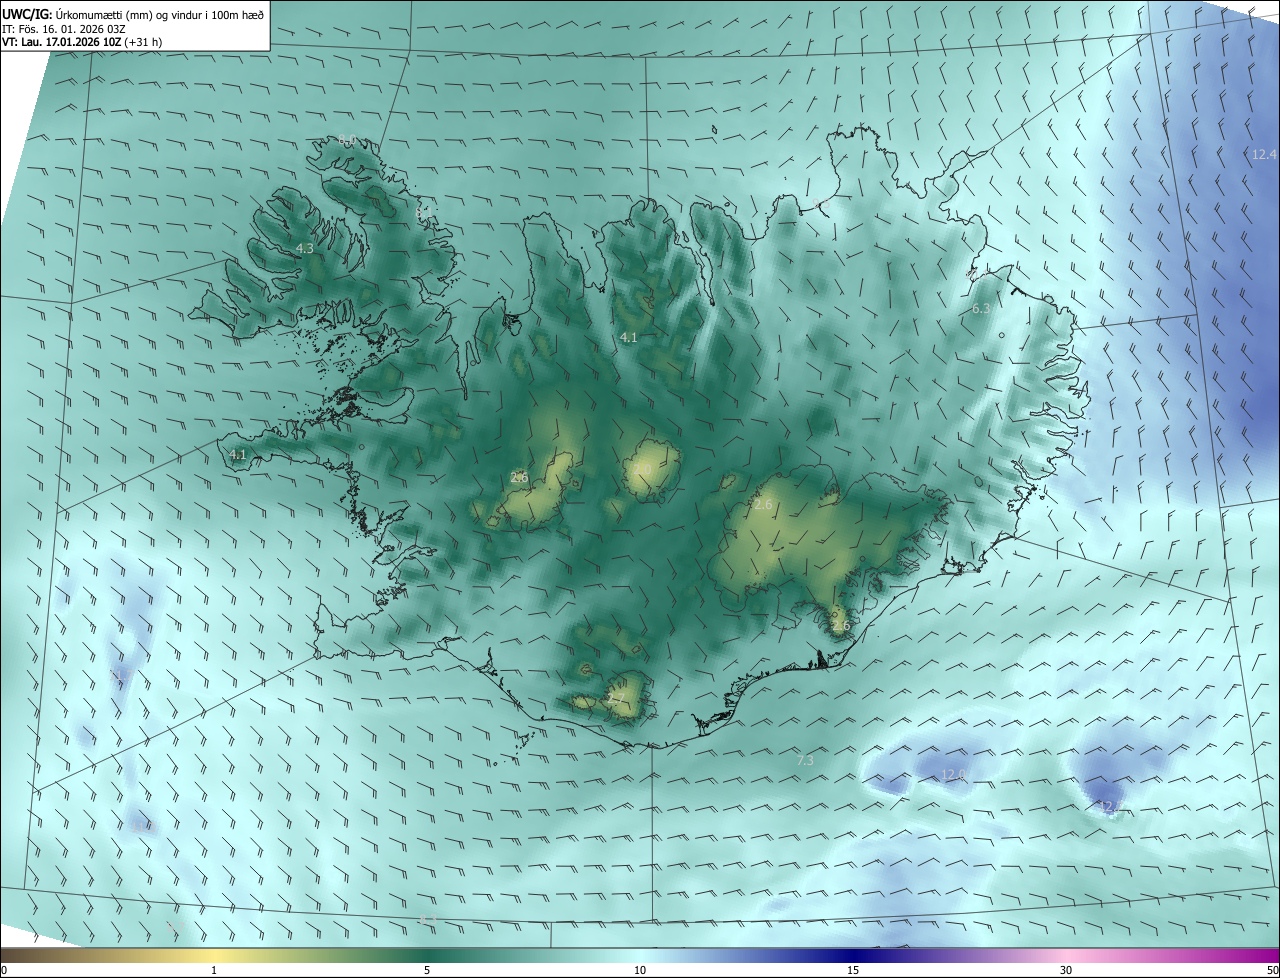The image size is (1280, 978).
Task: Select the colorbar tick label '50'
Action: pyautogui.click(x=1272, y=970)
